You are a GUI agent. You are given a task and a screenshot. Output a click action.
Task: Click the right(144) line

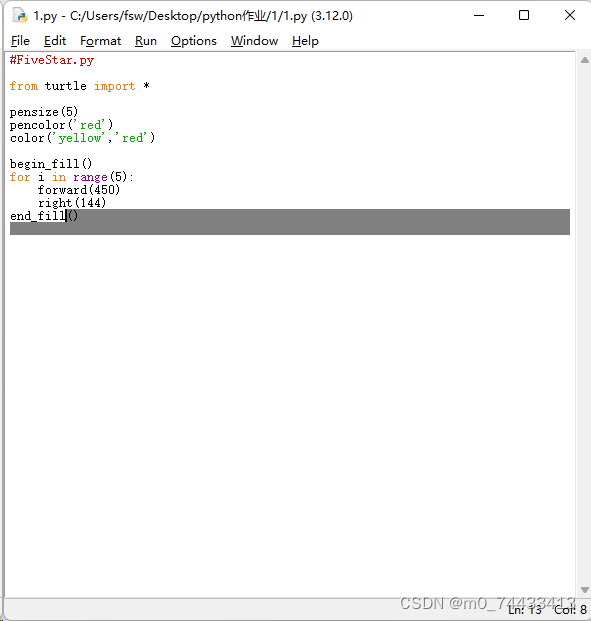click(x=72, y=203)
